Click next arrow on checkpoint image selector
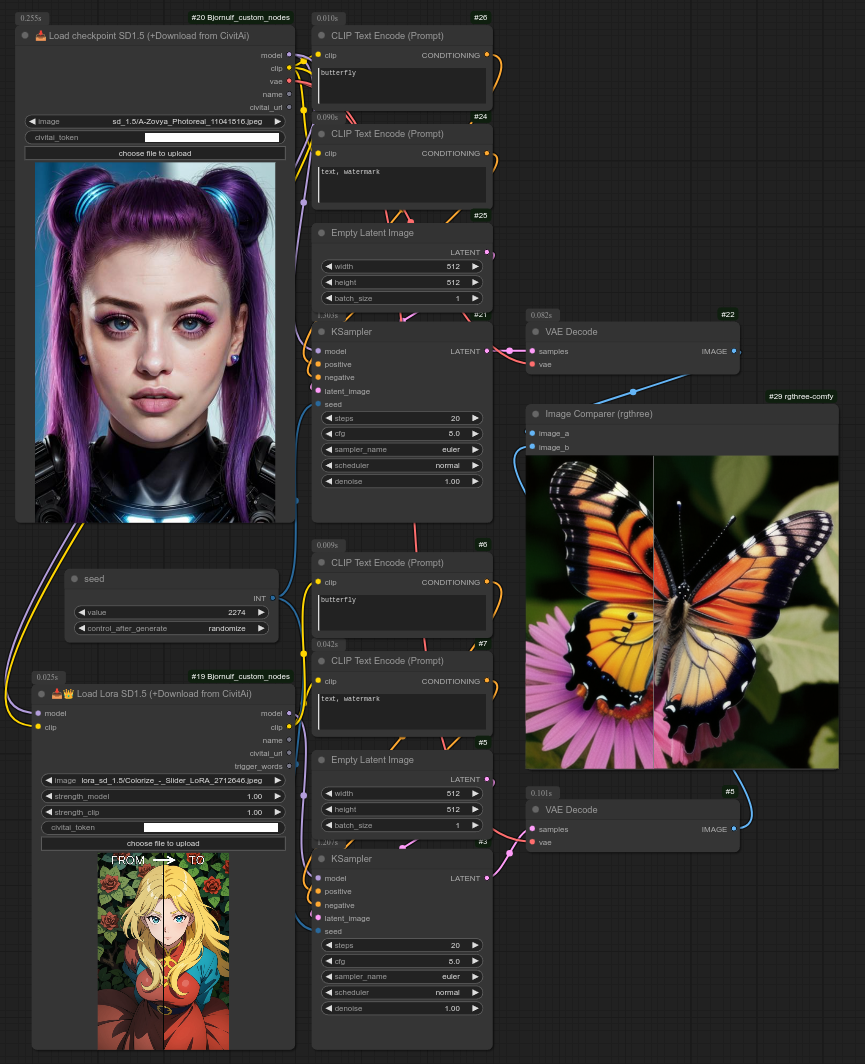Screen dimensions: 865x1064 pos(277,121)
